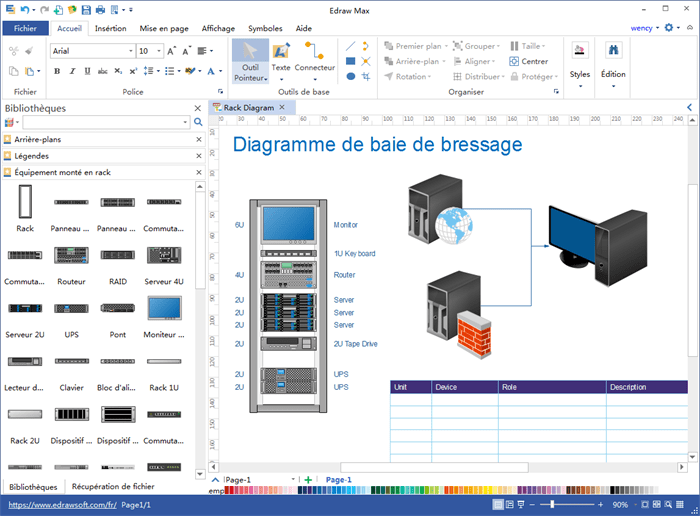Viewport: 700px width, 516px height.
Task: Select the UPS shape in library
Action: coord(71,308)
